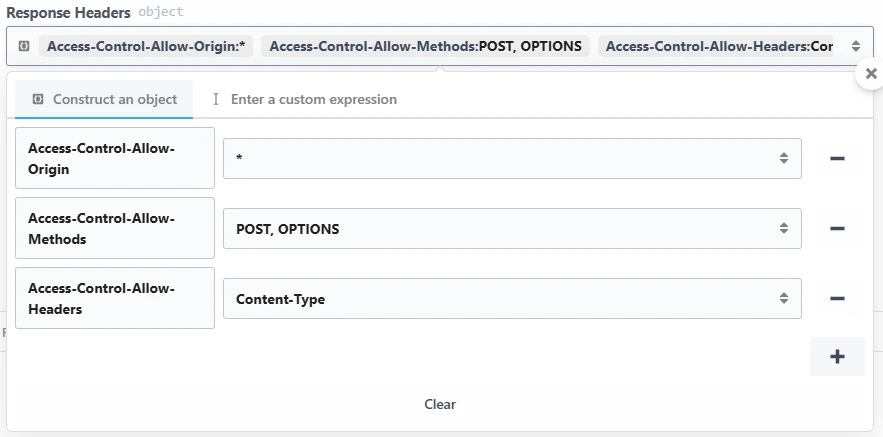
Task: Expand the Response Headers field selector arrows
Action: [x=856, y=46]
